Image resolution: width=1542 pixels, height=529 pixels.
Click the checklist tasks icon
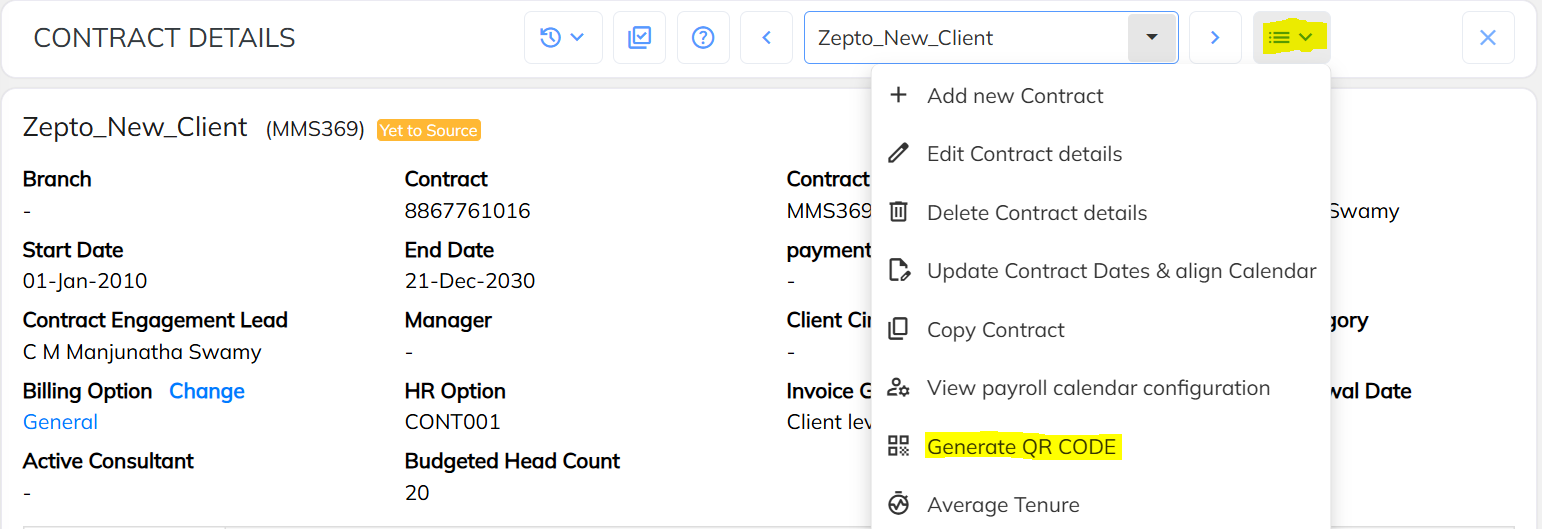[x=640, y=38]
